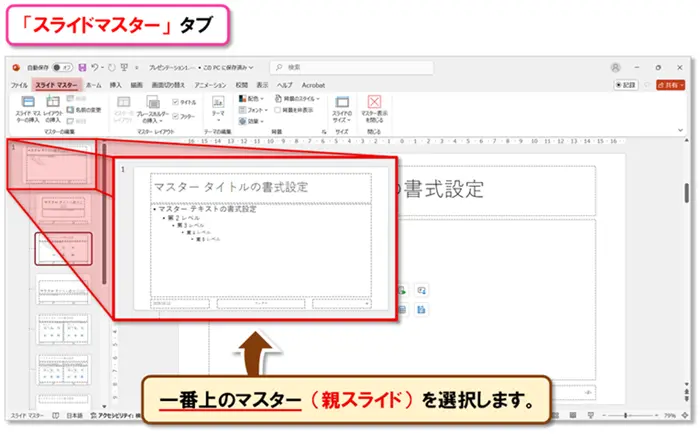The width and height of the screenshot is (700, 434).
Task: Click the search box in title bar
Action: [x=351, y=67]
